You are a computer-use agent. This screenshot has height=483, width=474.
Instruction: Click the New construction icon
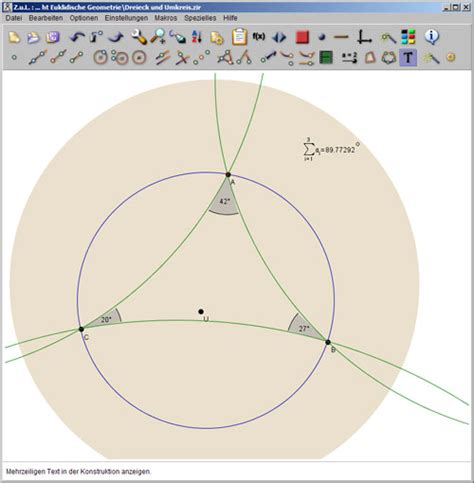(14, 37)
